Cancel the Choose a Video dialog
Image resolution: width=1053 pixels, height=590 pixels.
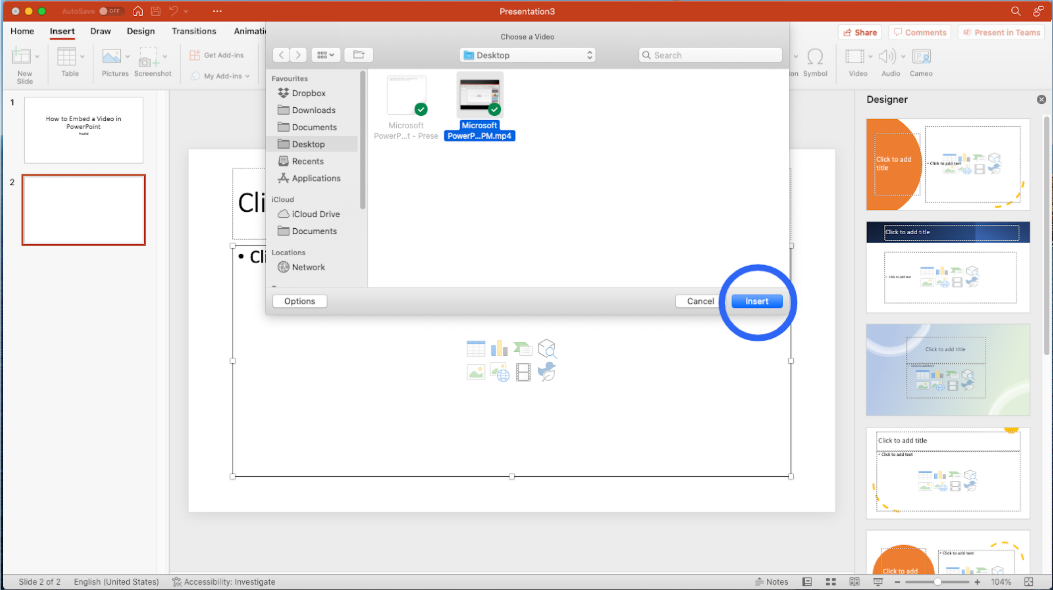tap(700, 301)
